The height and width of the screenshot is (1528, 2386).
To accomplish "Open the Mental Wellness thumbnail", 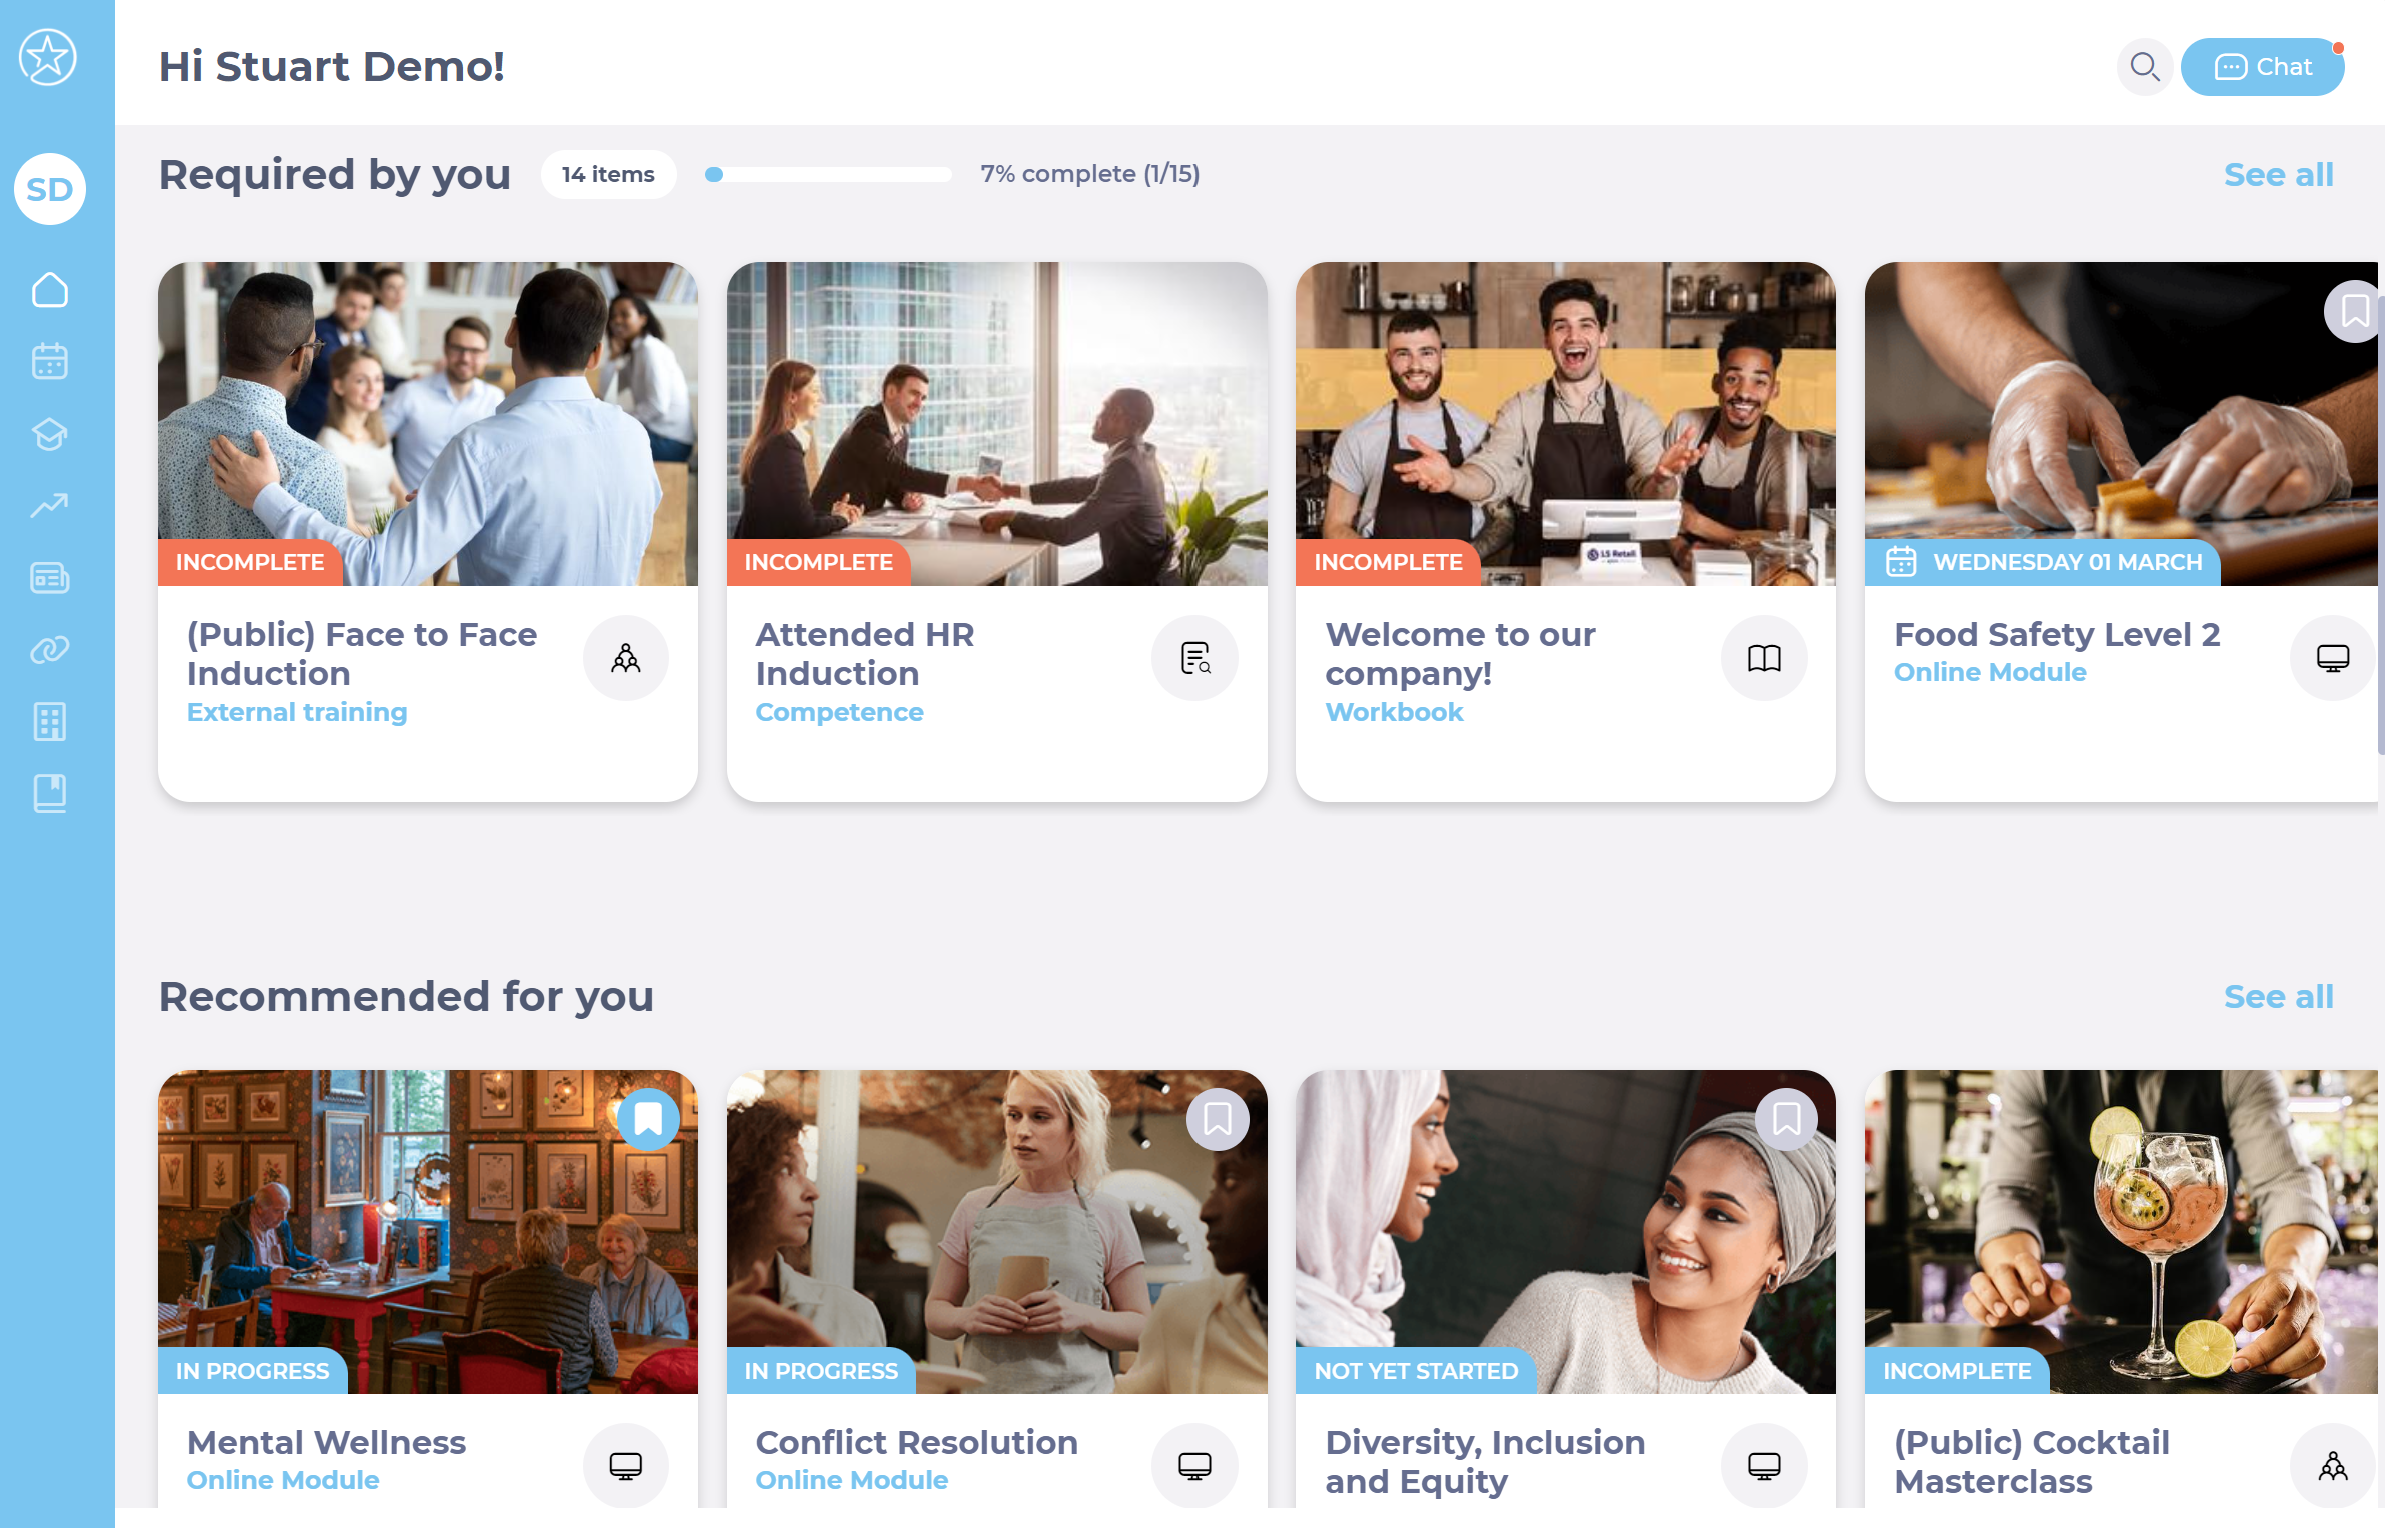I will pyautogui.click(x=428, y=1232).
